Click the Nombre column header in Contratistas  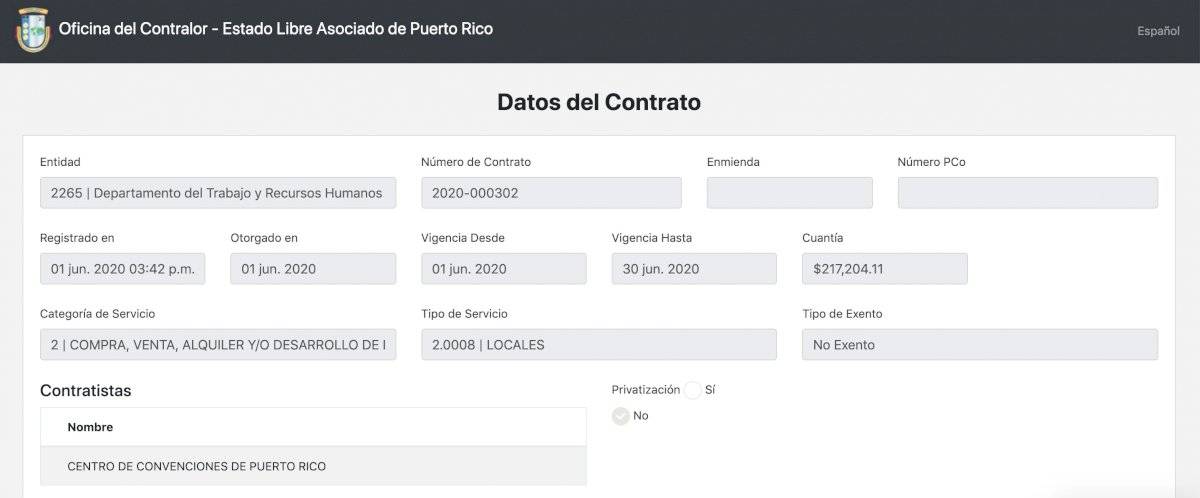coord(90,427)
